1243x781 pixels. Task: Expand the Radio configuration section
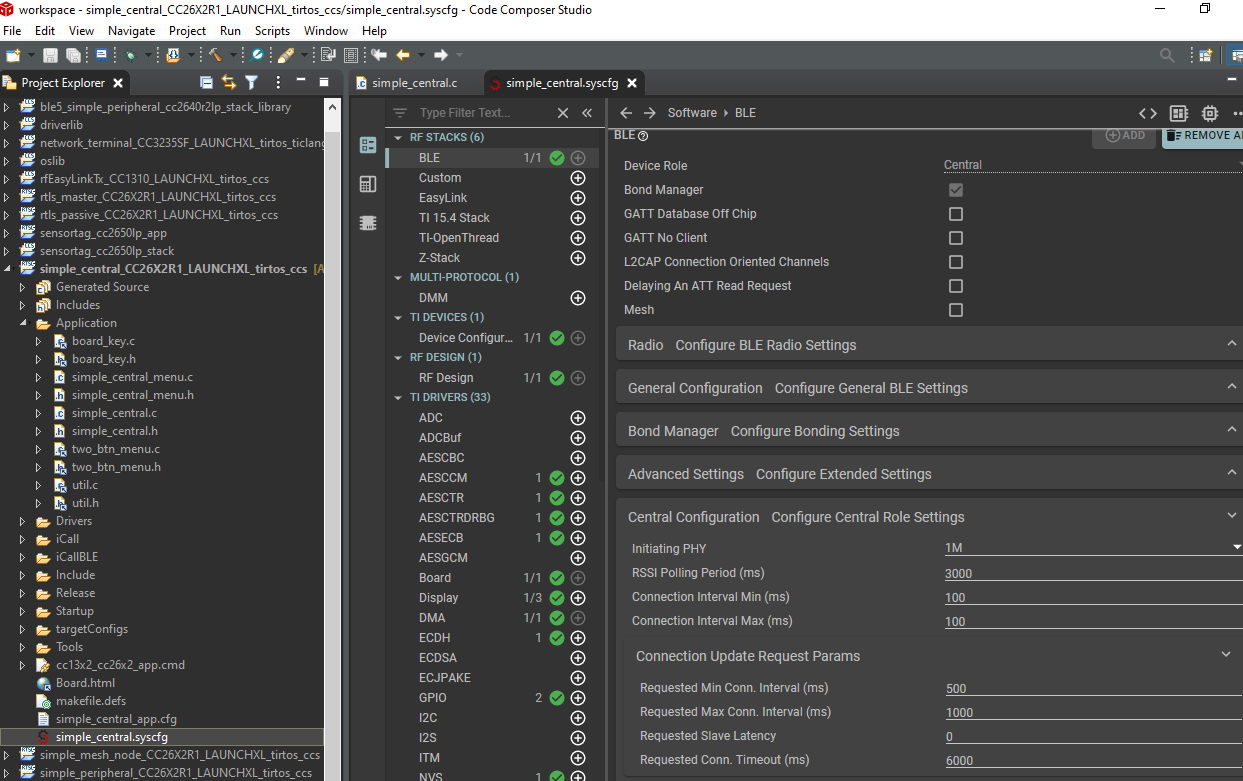click(x=1231, y=344)
